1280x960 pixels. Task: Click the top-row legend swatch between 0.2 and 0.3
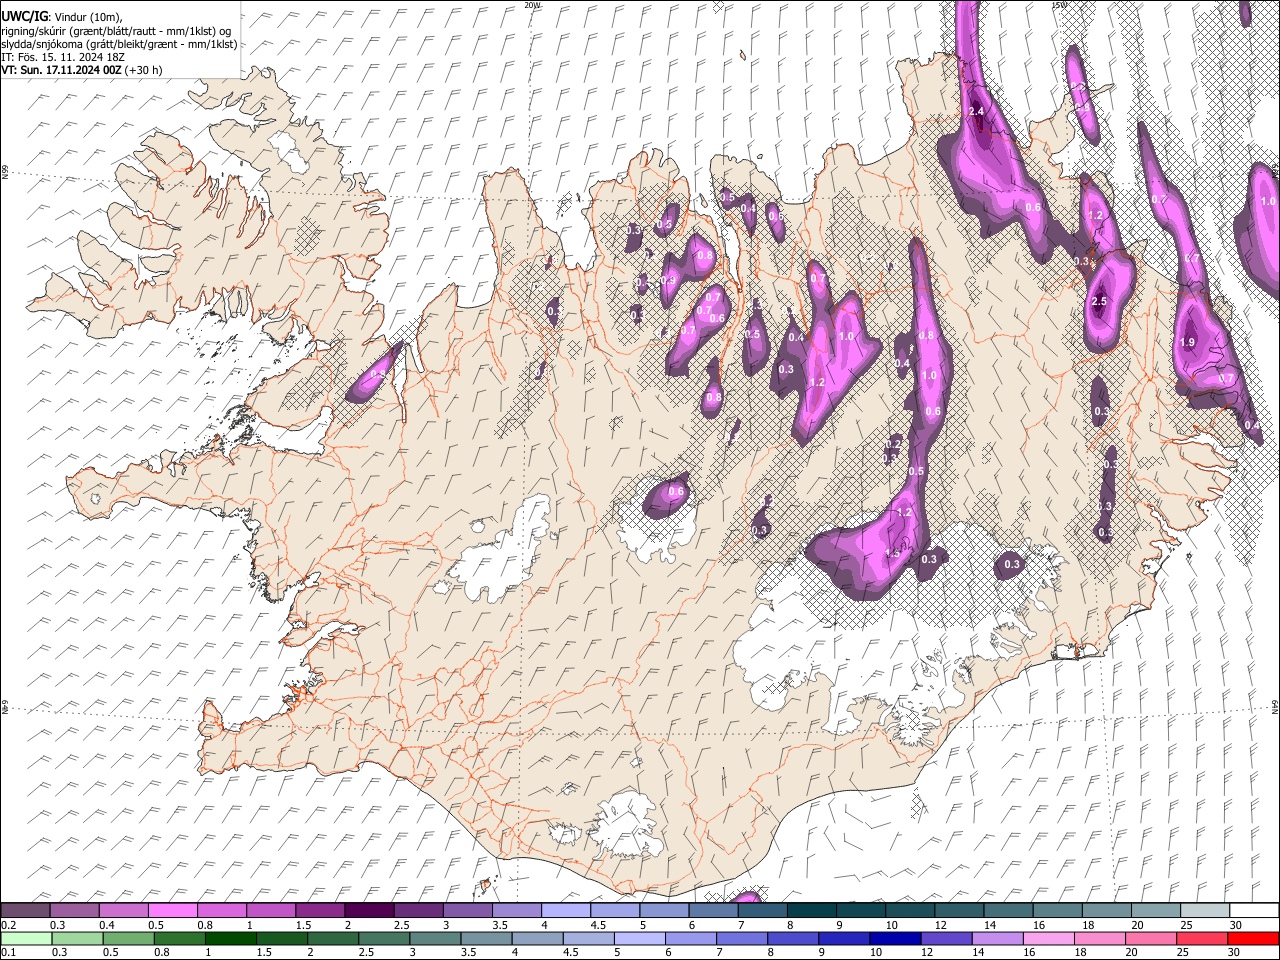coord(25,910)
